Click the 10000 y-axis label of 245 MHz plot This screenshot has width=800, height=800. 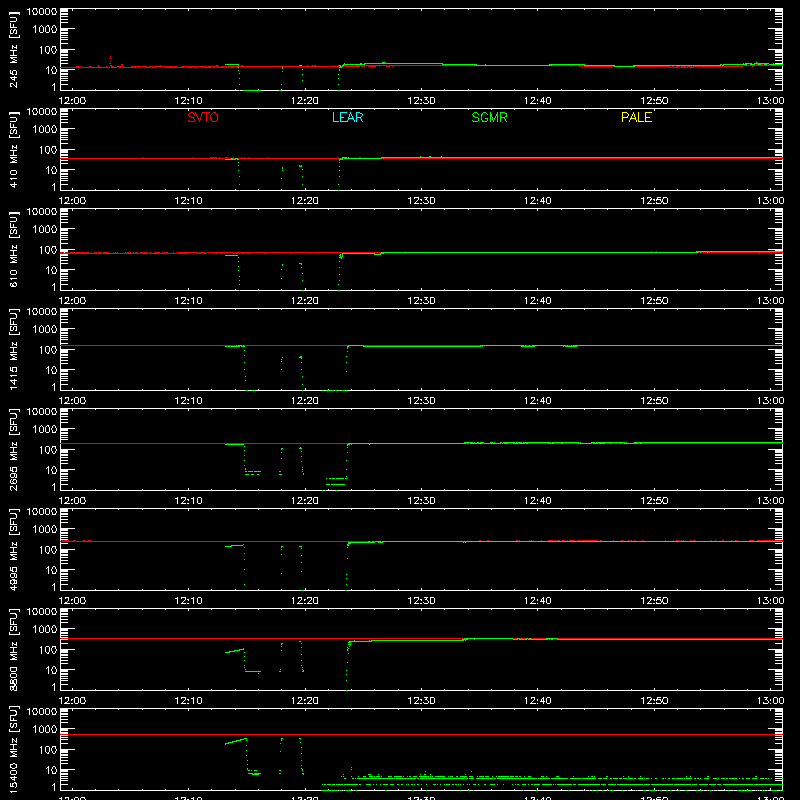click(42, 12)
